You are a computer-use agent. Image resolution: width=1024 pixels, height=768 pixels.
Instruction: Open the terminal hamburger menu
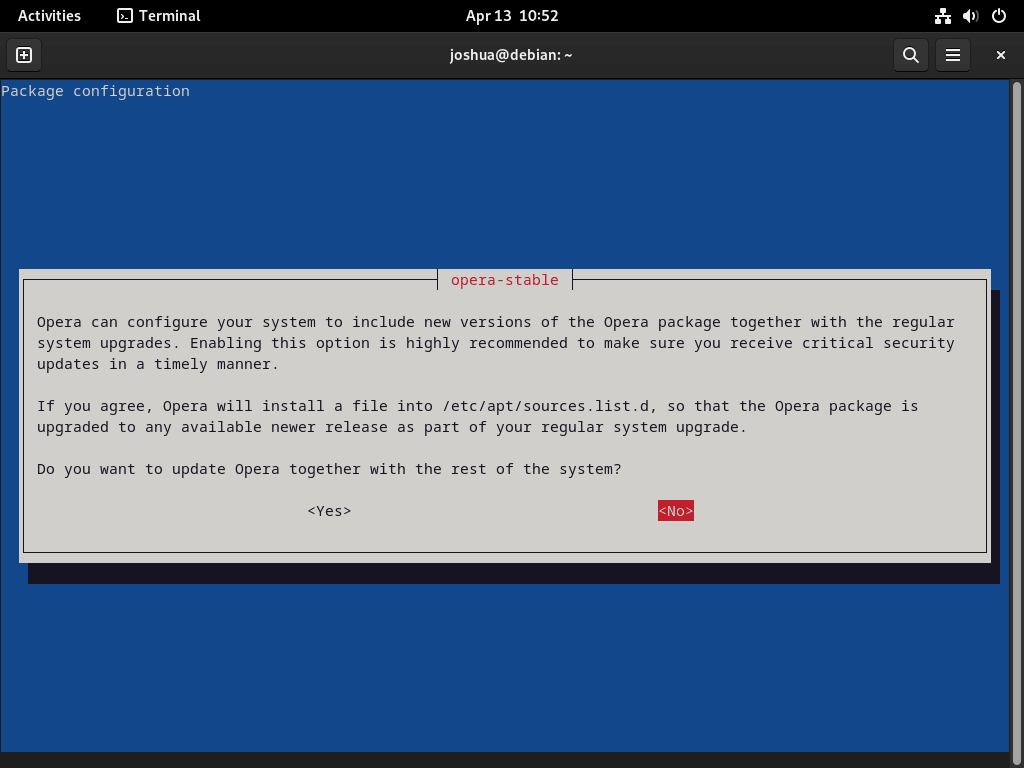[x=953, y=55]
